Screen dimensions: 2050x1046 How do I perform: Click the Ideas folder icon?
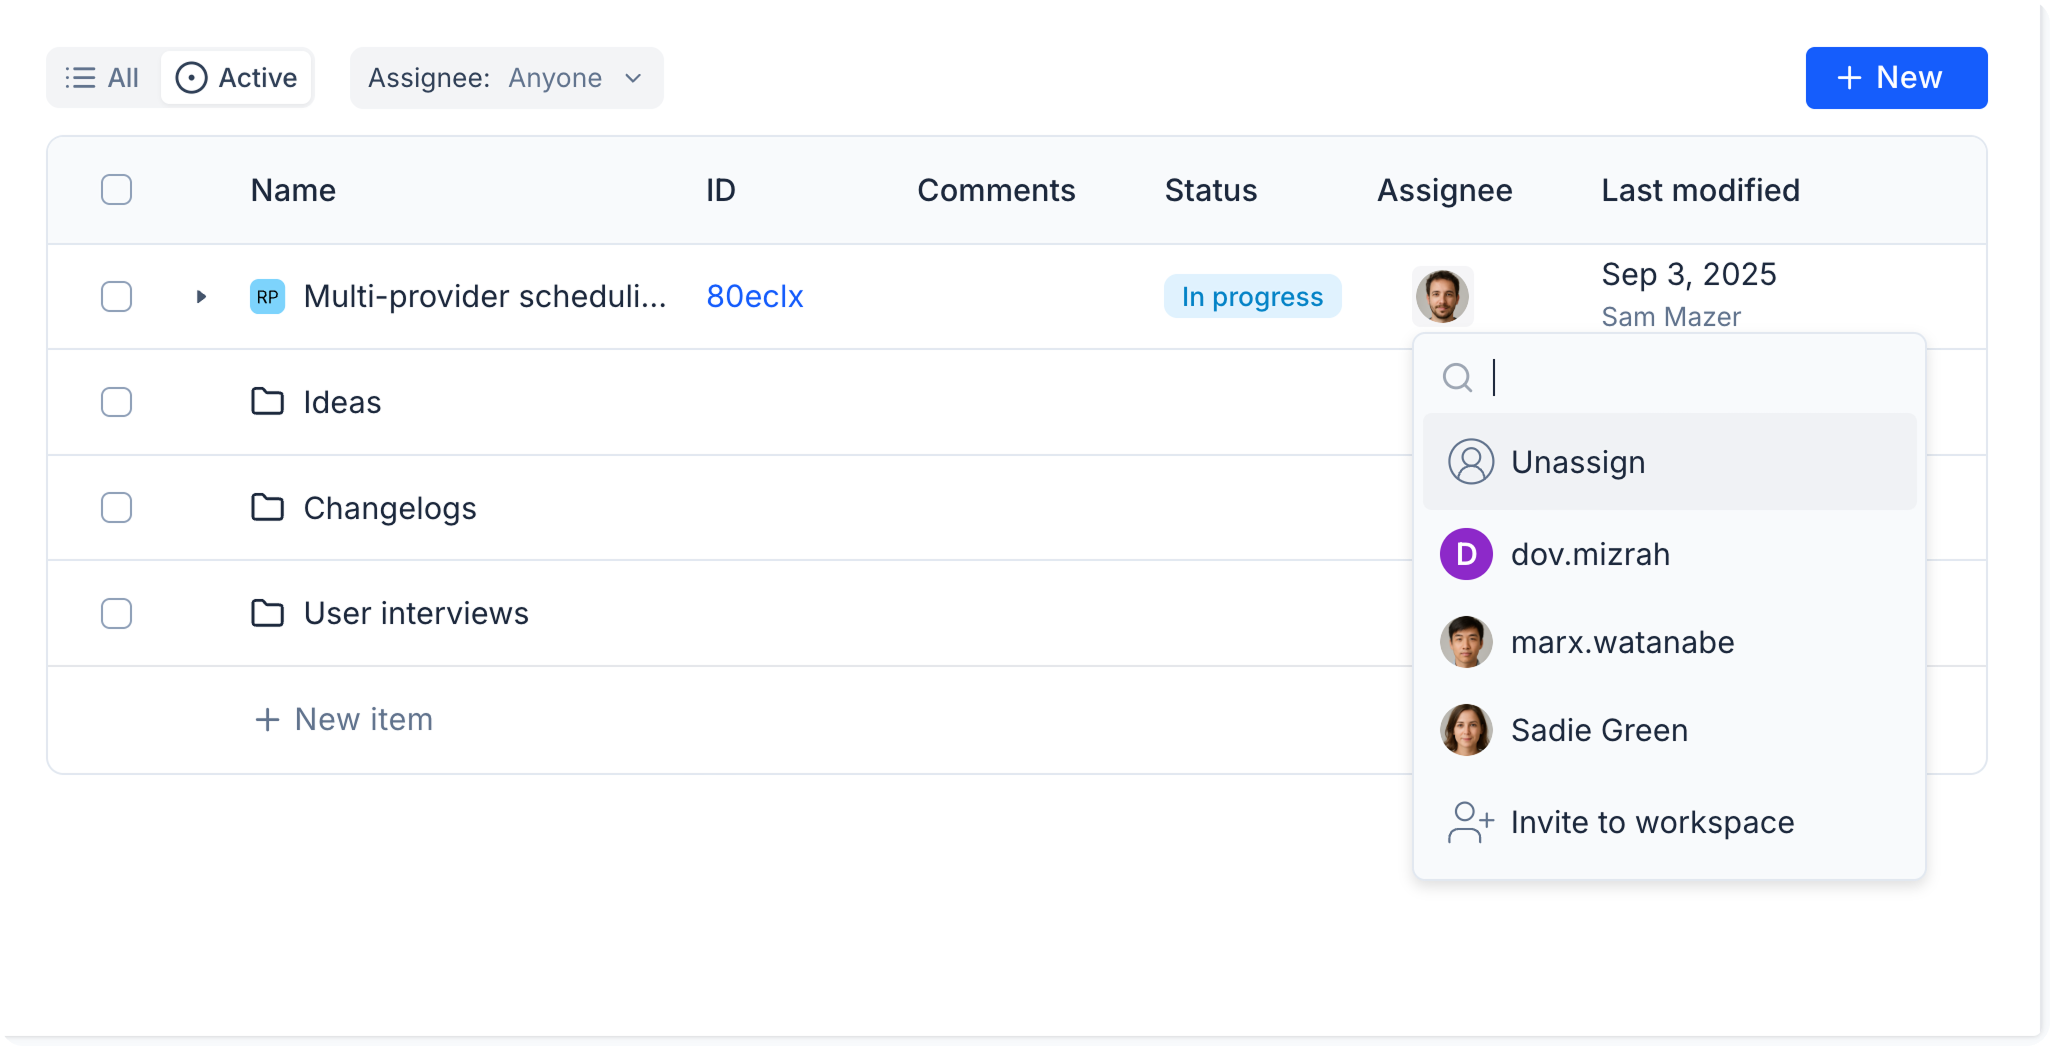click(267, 402)
